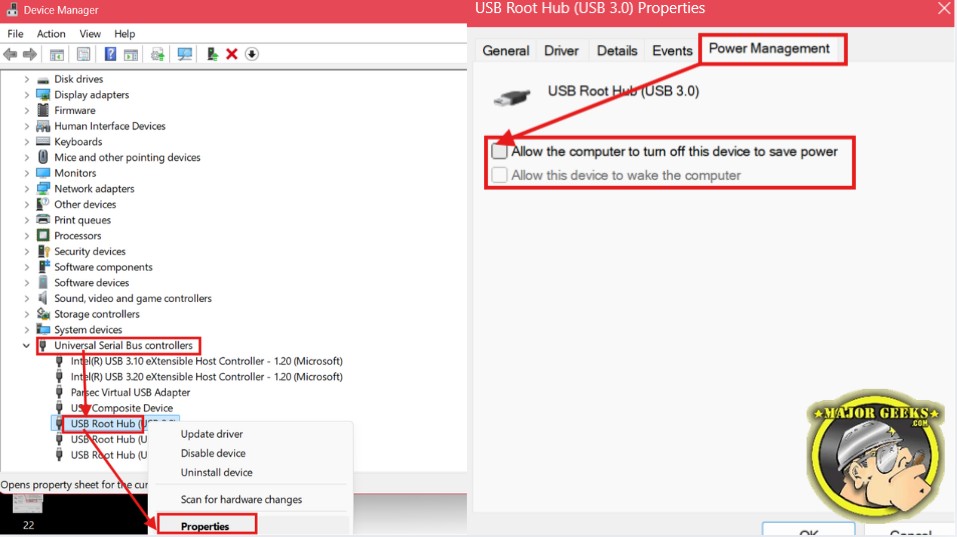The image size is (957, 537).
Task: Open the Power Management tab
Action: [x=769, y=49]
